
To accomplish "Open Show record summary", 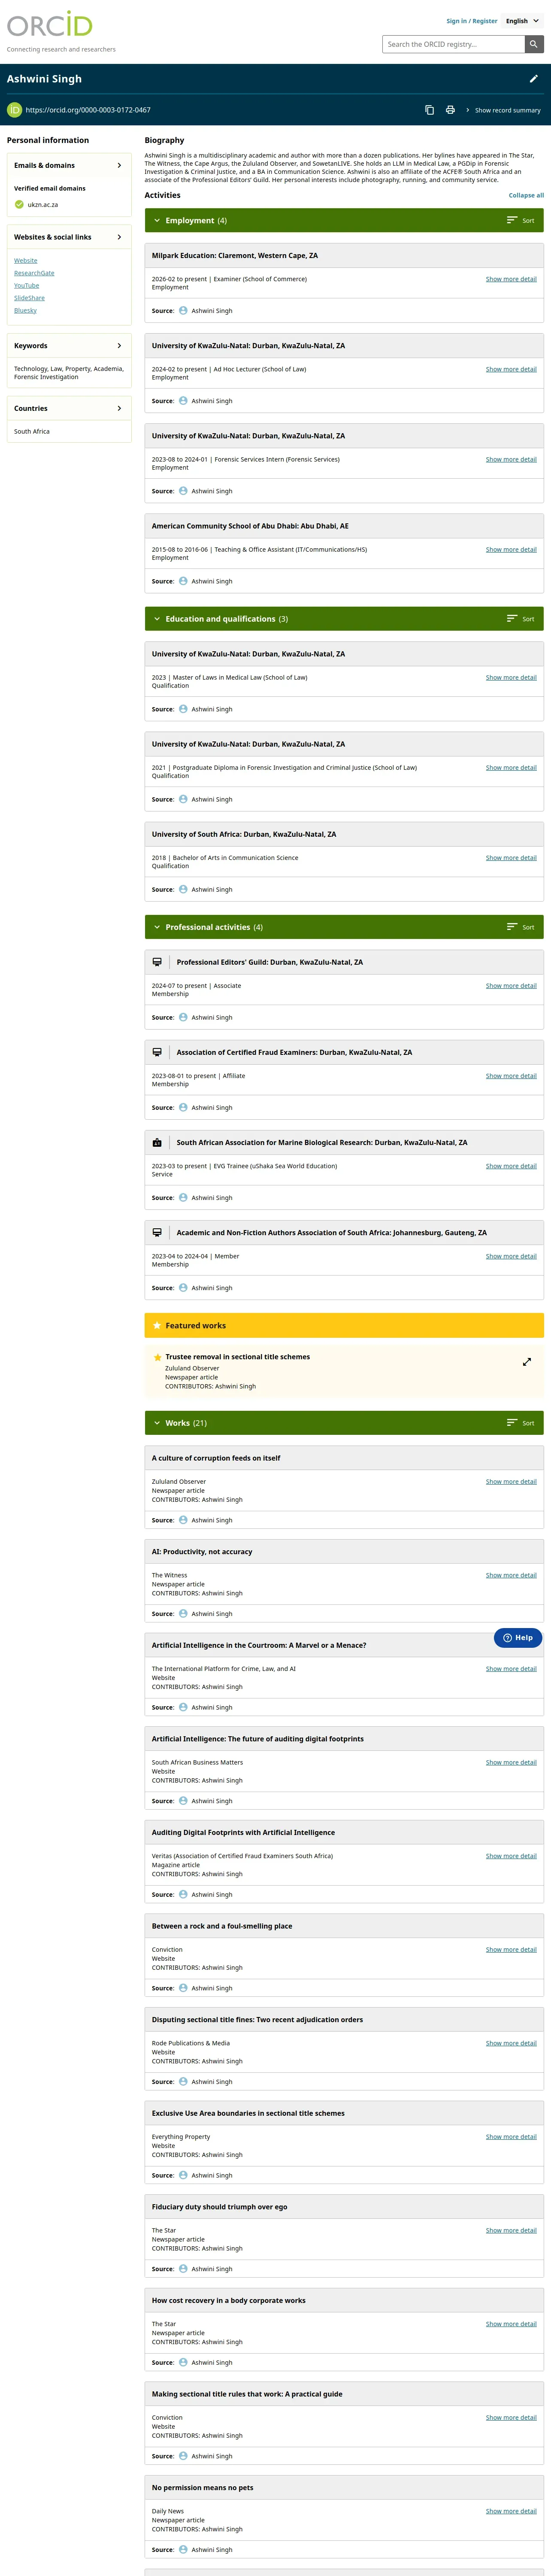I will click(503, 110).
